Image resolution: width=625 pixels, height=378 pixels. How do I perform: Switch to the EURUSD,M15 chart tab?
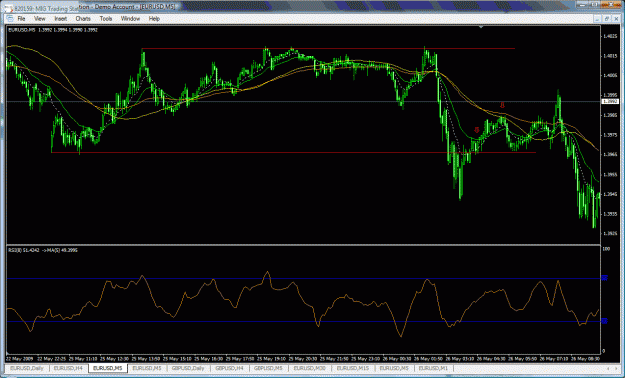[x=354, y=368]
